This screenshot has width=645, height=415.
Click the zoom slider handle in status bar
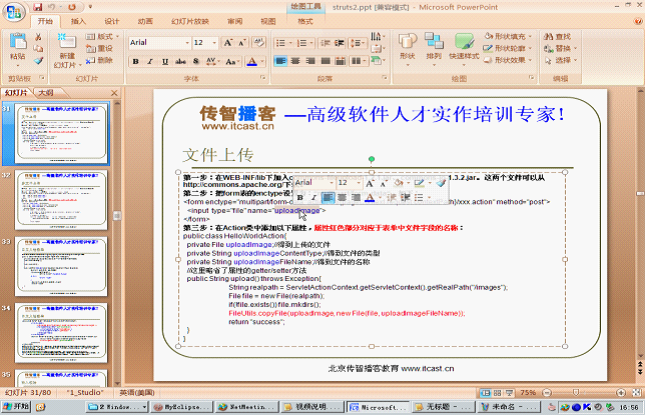click(x=576, y=393)
